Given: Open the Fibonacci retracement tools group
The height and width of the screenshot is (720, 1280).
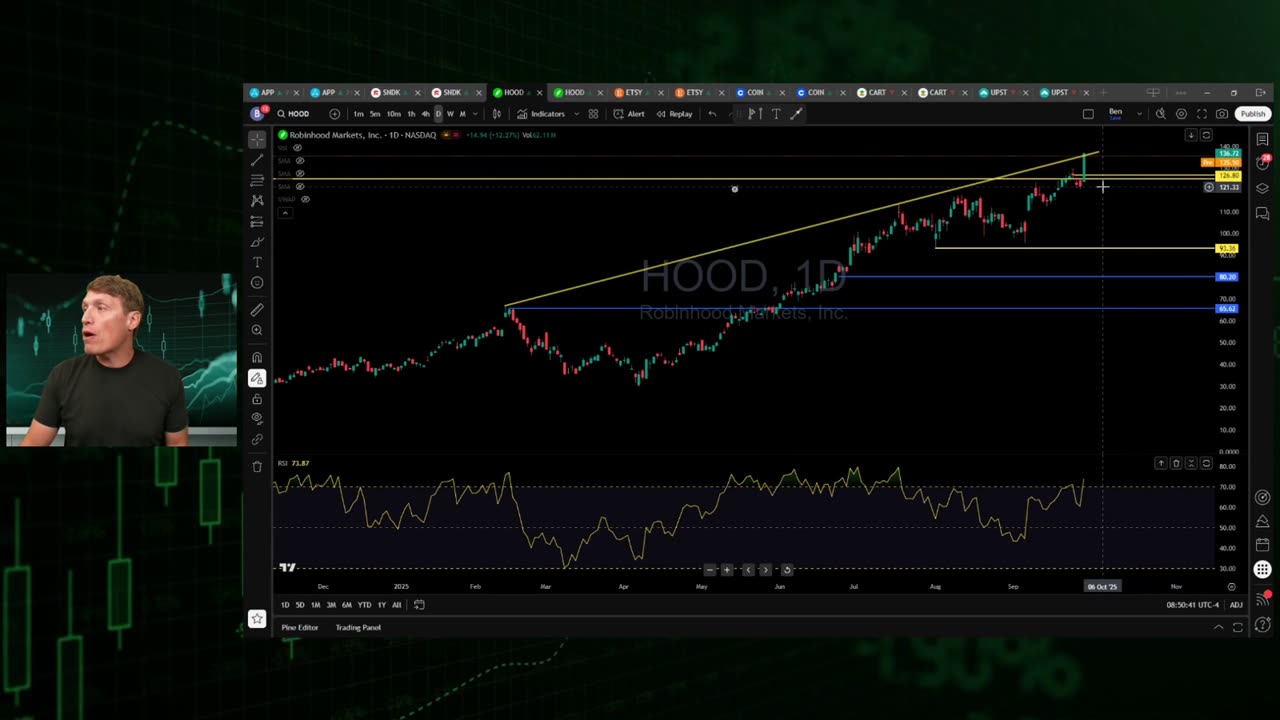Looking at the screenshot, I should [257, 181].
